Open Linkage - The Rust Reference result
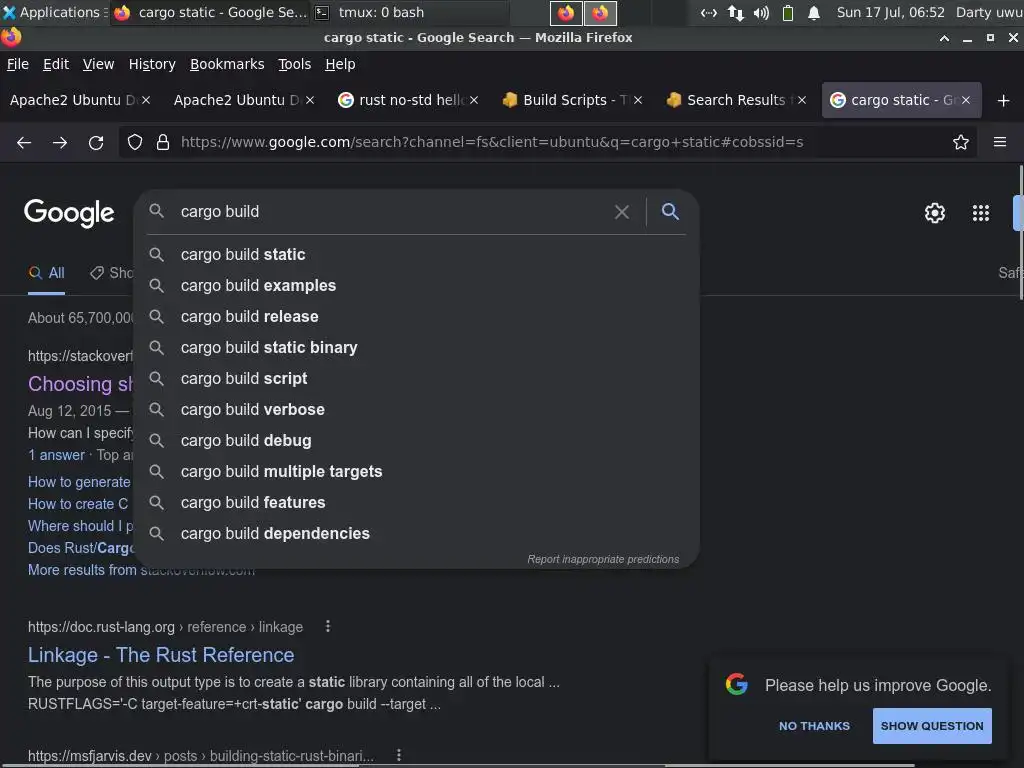Image resolution: width=1024 pixels, height=768 pixels. 161,655
